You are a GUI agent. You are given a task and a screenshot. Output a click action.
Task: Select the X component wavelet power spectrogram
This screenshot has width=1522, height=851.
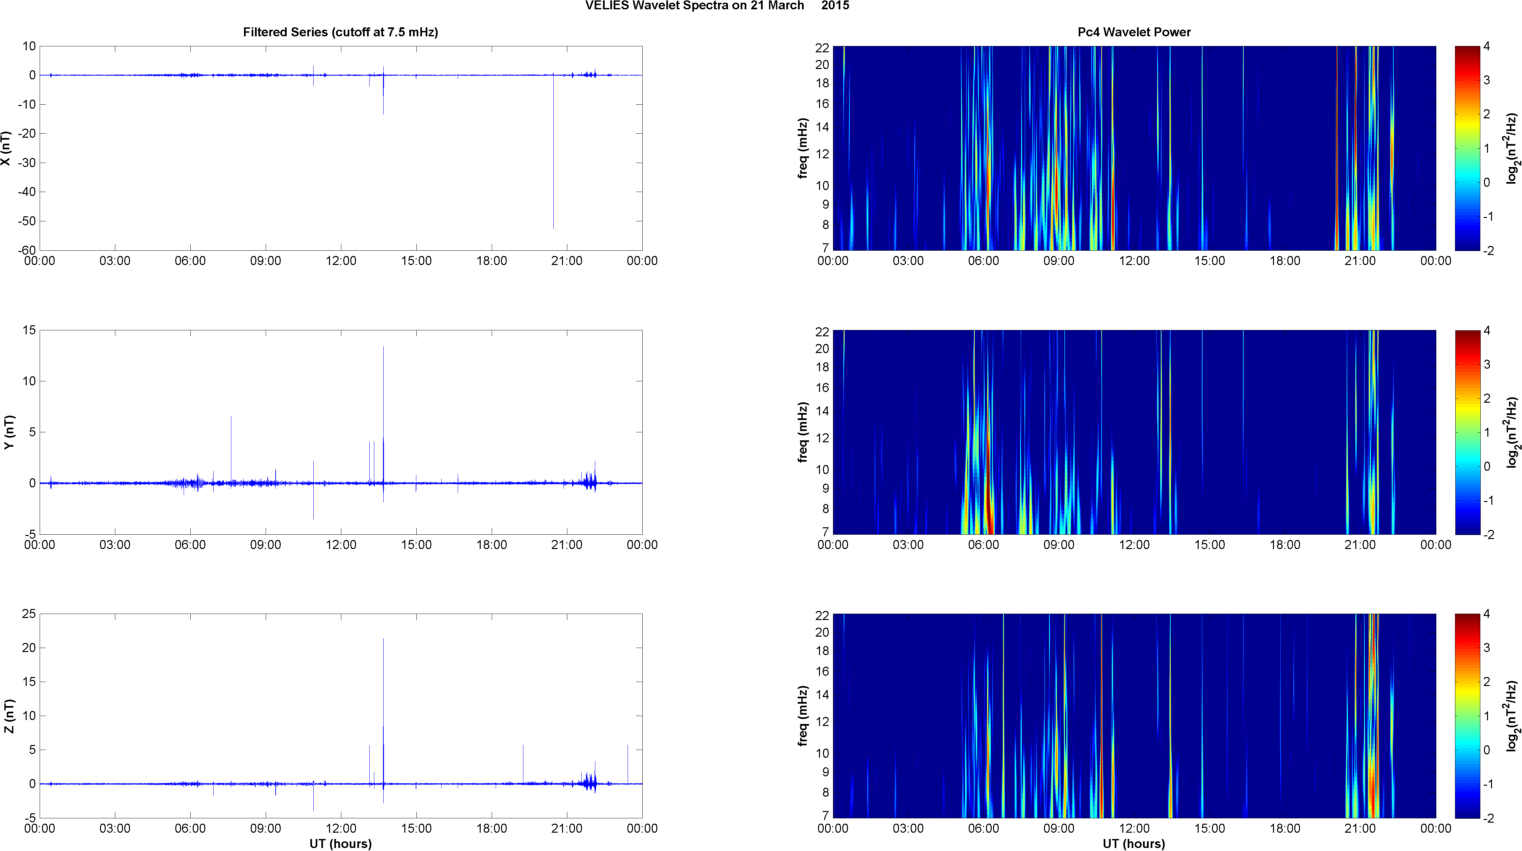coord(1133,148)
